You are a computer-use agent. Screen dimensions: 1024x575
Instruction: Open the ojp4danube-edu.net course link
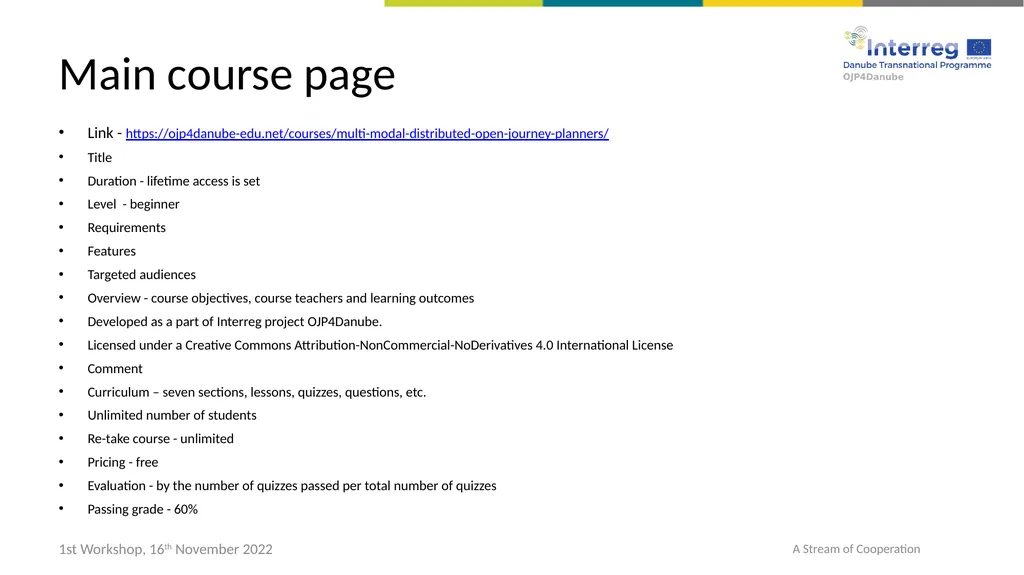(x=367, y=133)
